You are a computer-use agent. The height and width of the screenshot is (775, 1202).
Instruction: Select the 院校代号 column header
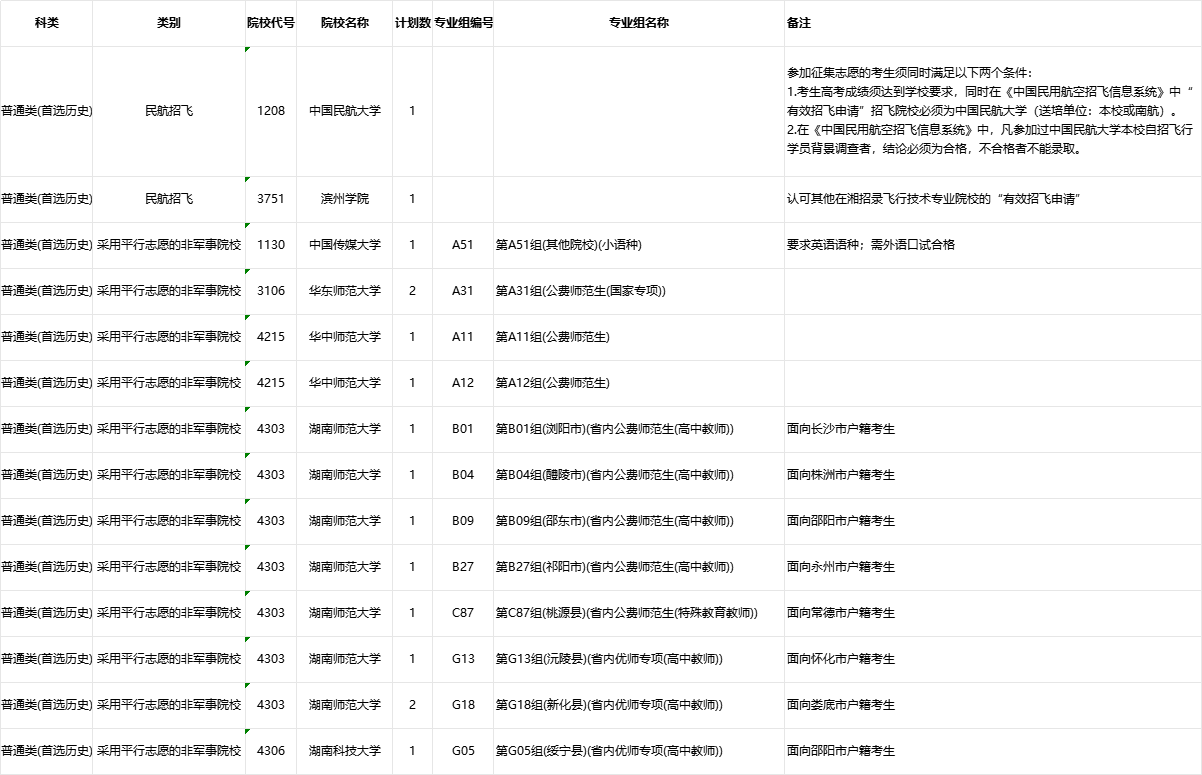click(270, 23)
